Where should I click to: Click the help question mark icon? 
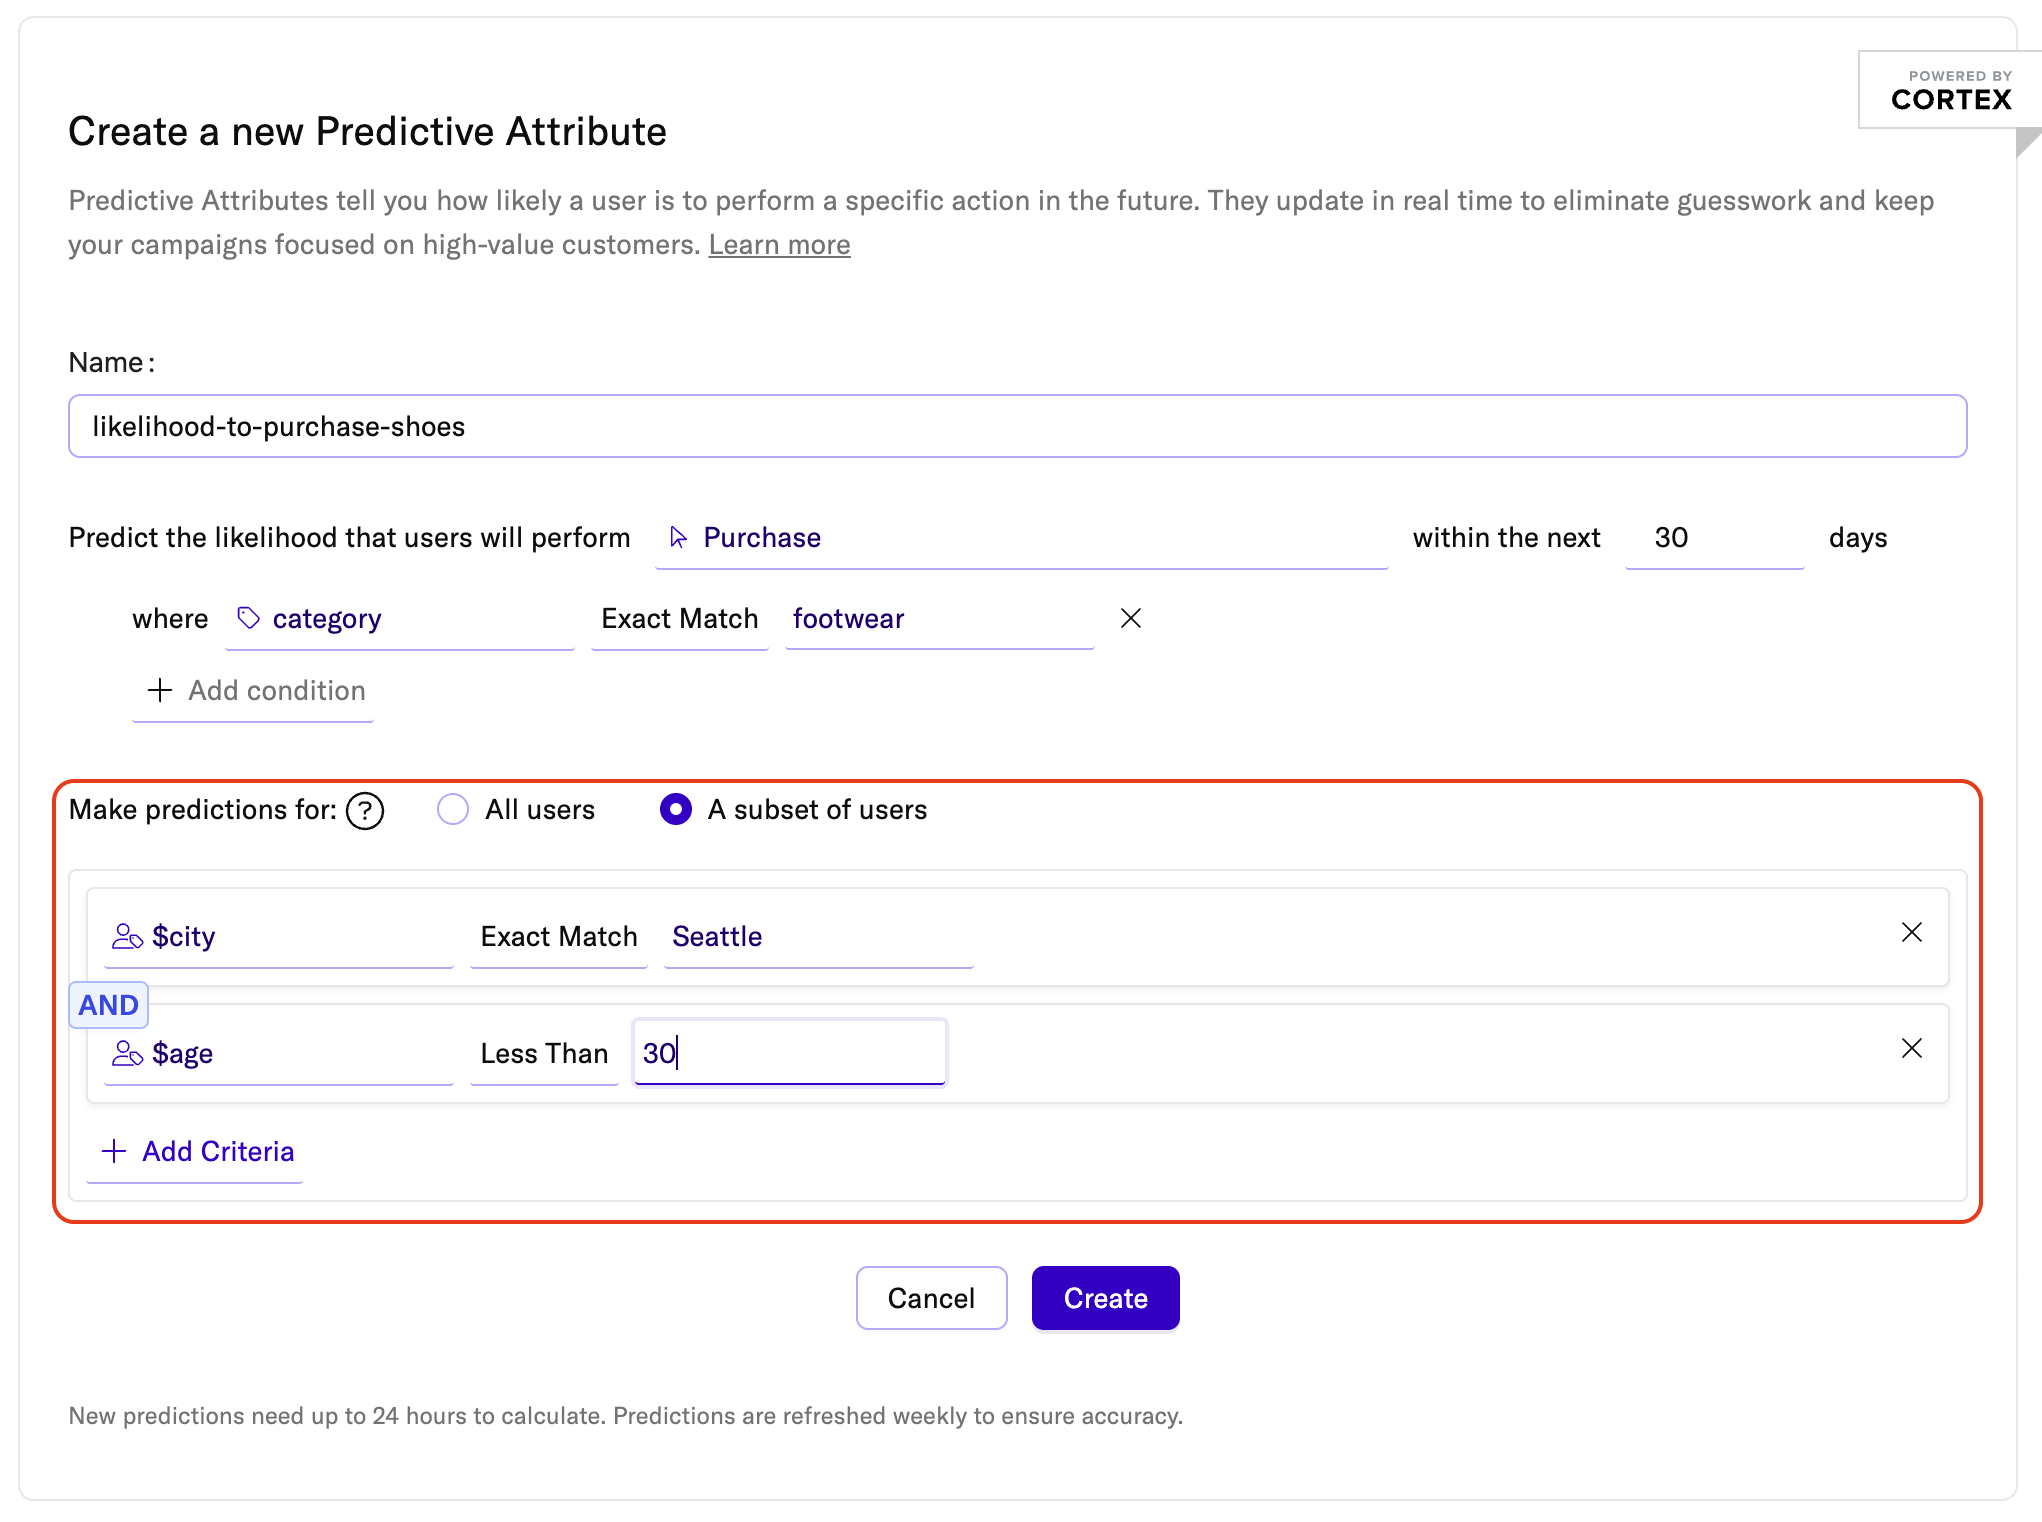click(365, 811)
